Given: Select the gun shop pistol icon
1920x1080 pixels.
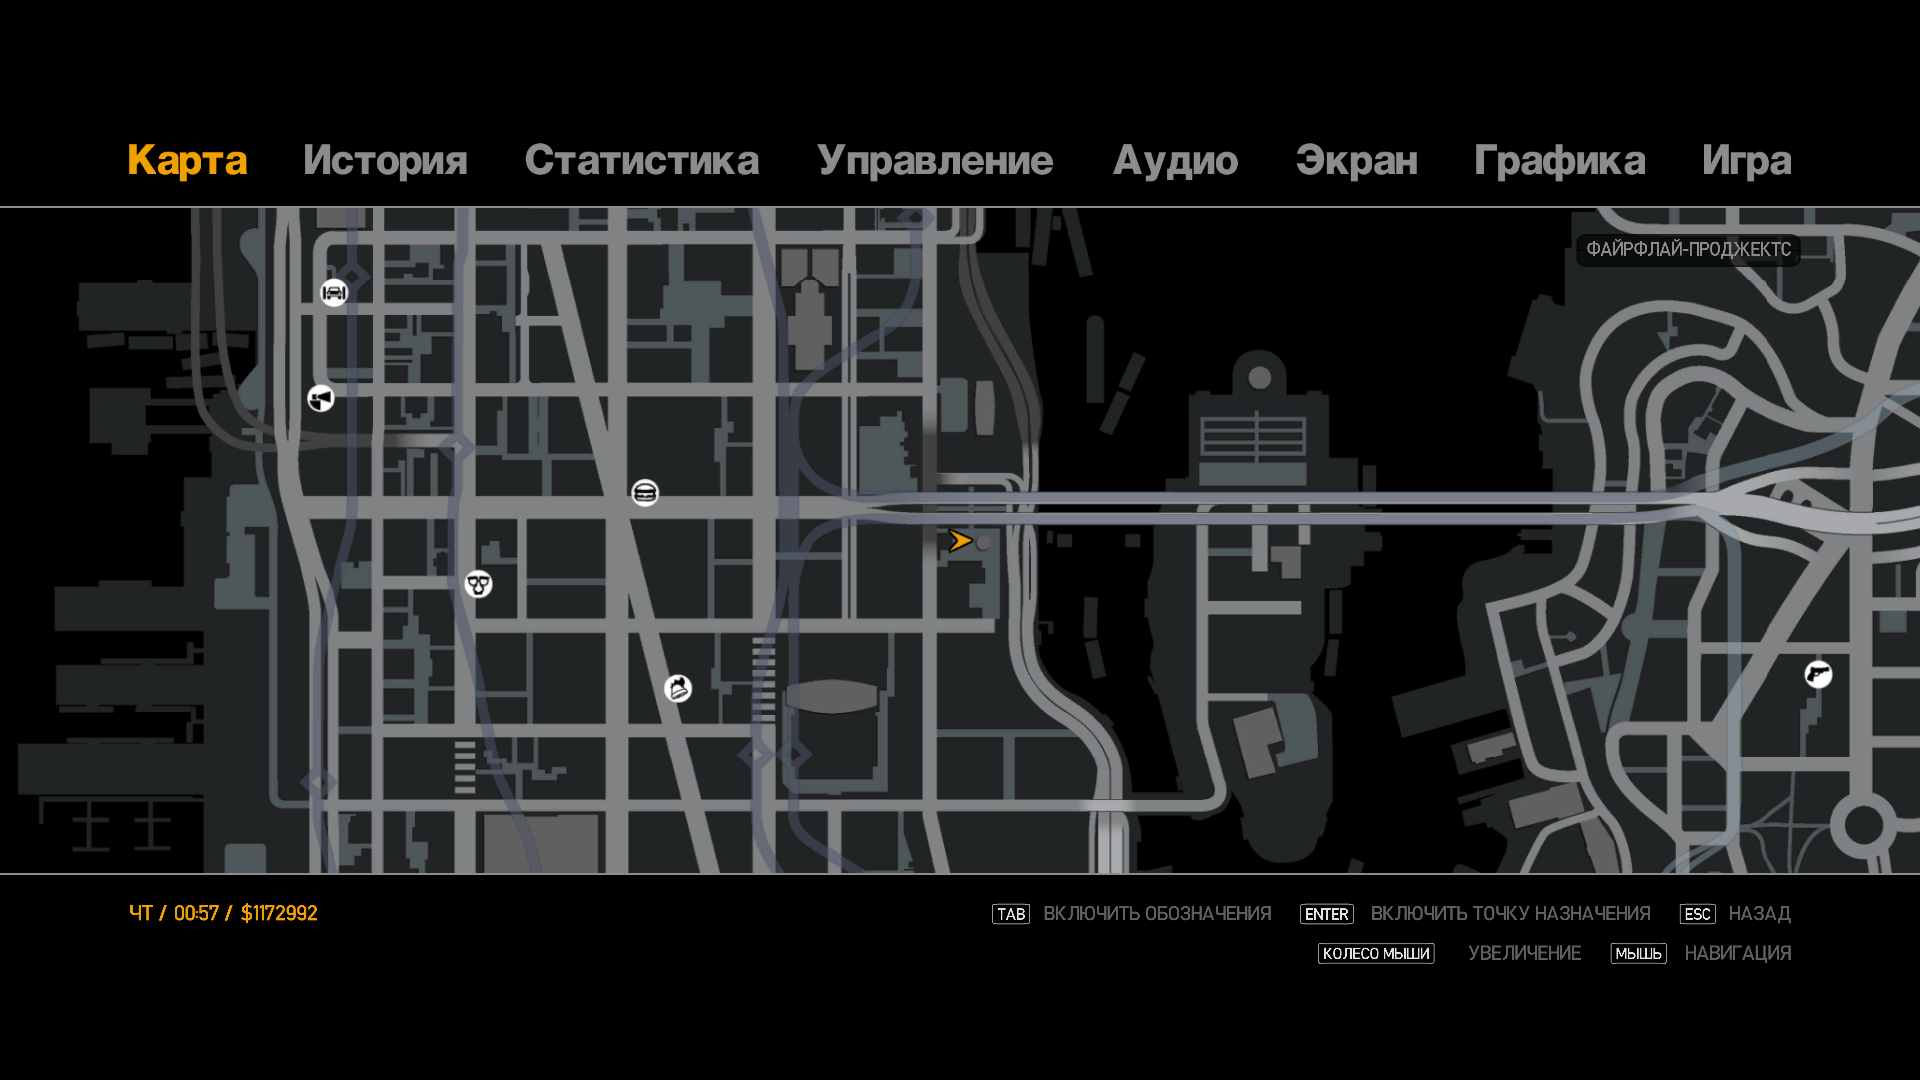Looking at the screenshot, I should [1818, 675].
